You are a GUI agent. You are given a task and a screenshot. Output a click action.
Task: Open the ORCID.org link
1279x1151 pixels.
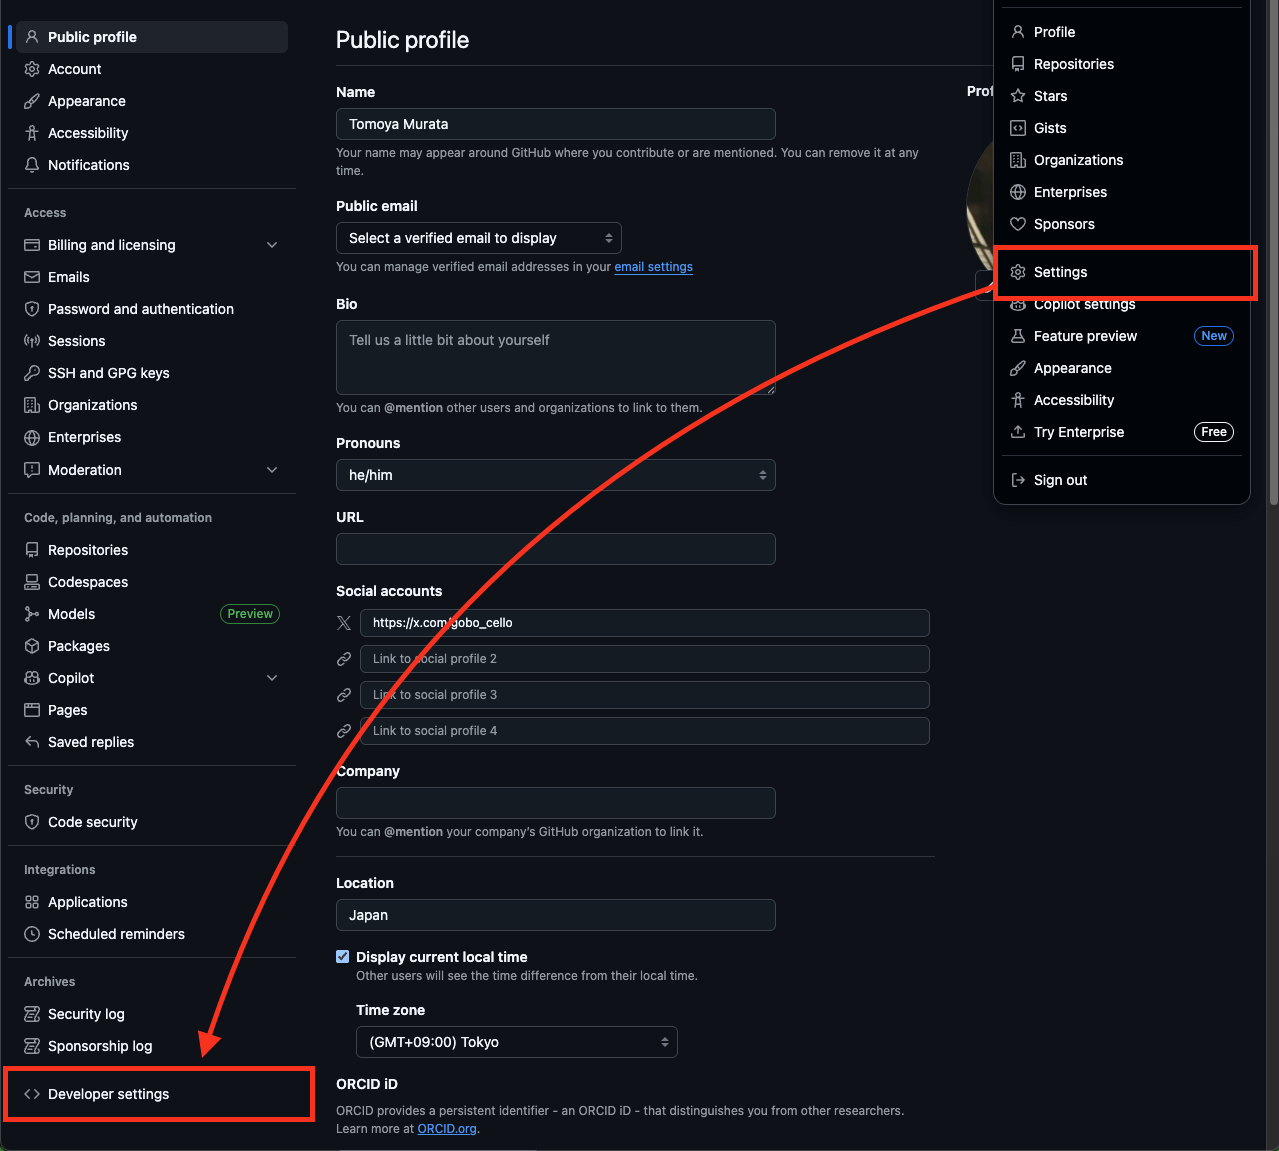pyautogui.click(x=447, y=1129)
